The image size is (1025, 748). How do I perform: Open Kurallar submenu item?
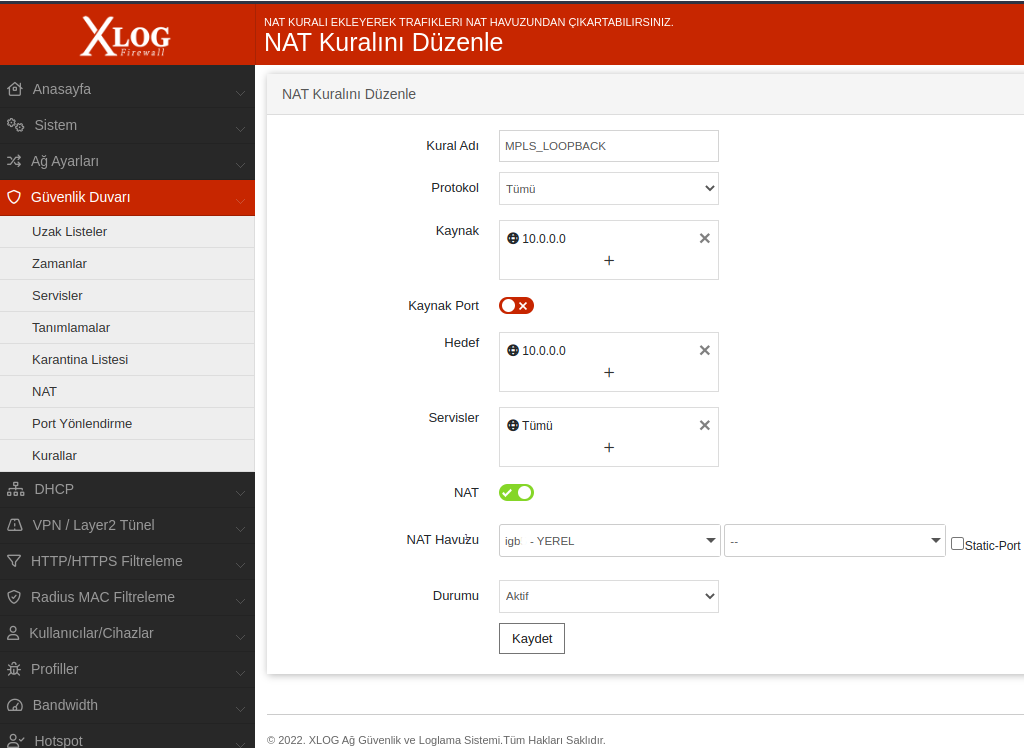(x=127, y=456)
